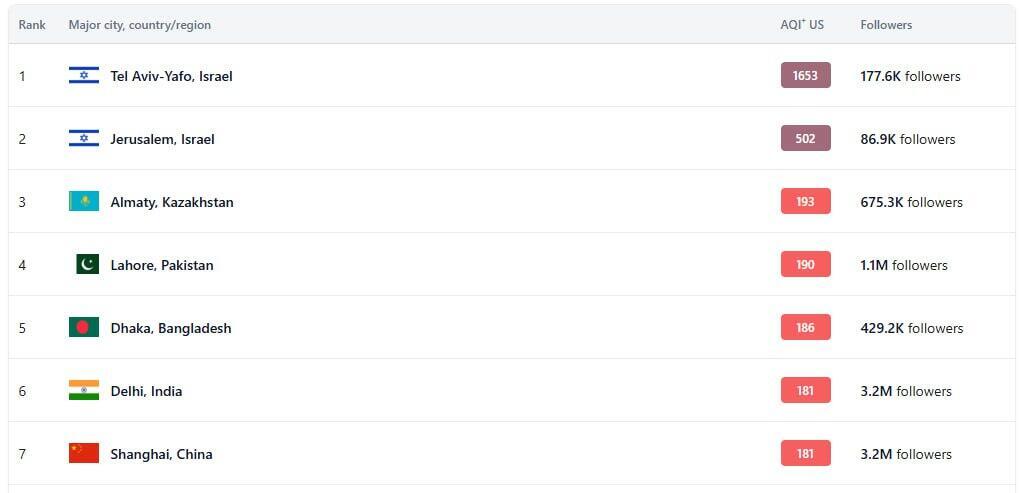Viewport: 1020px width, 493px height.
Task: Select Dhaka, Bangladesh from the ranking
Action: [x=171, y=328]
